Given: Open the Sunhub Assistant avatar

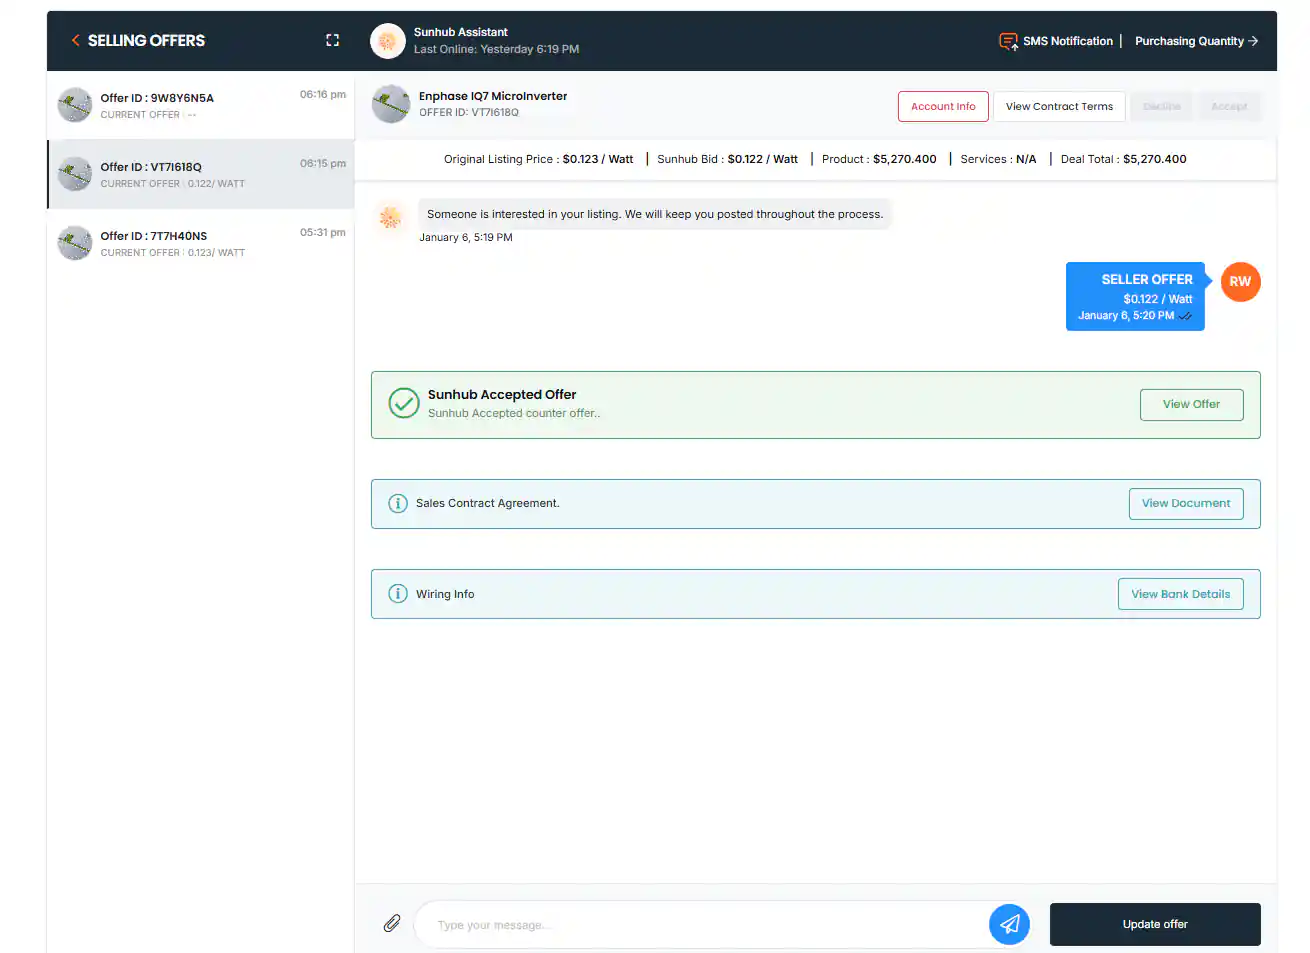Looking at the screenshot, I should 388,41.
